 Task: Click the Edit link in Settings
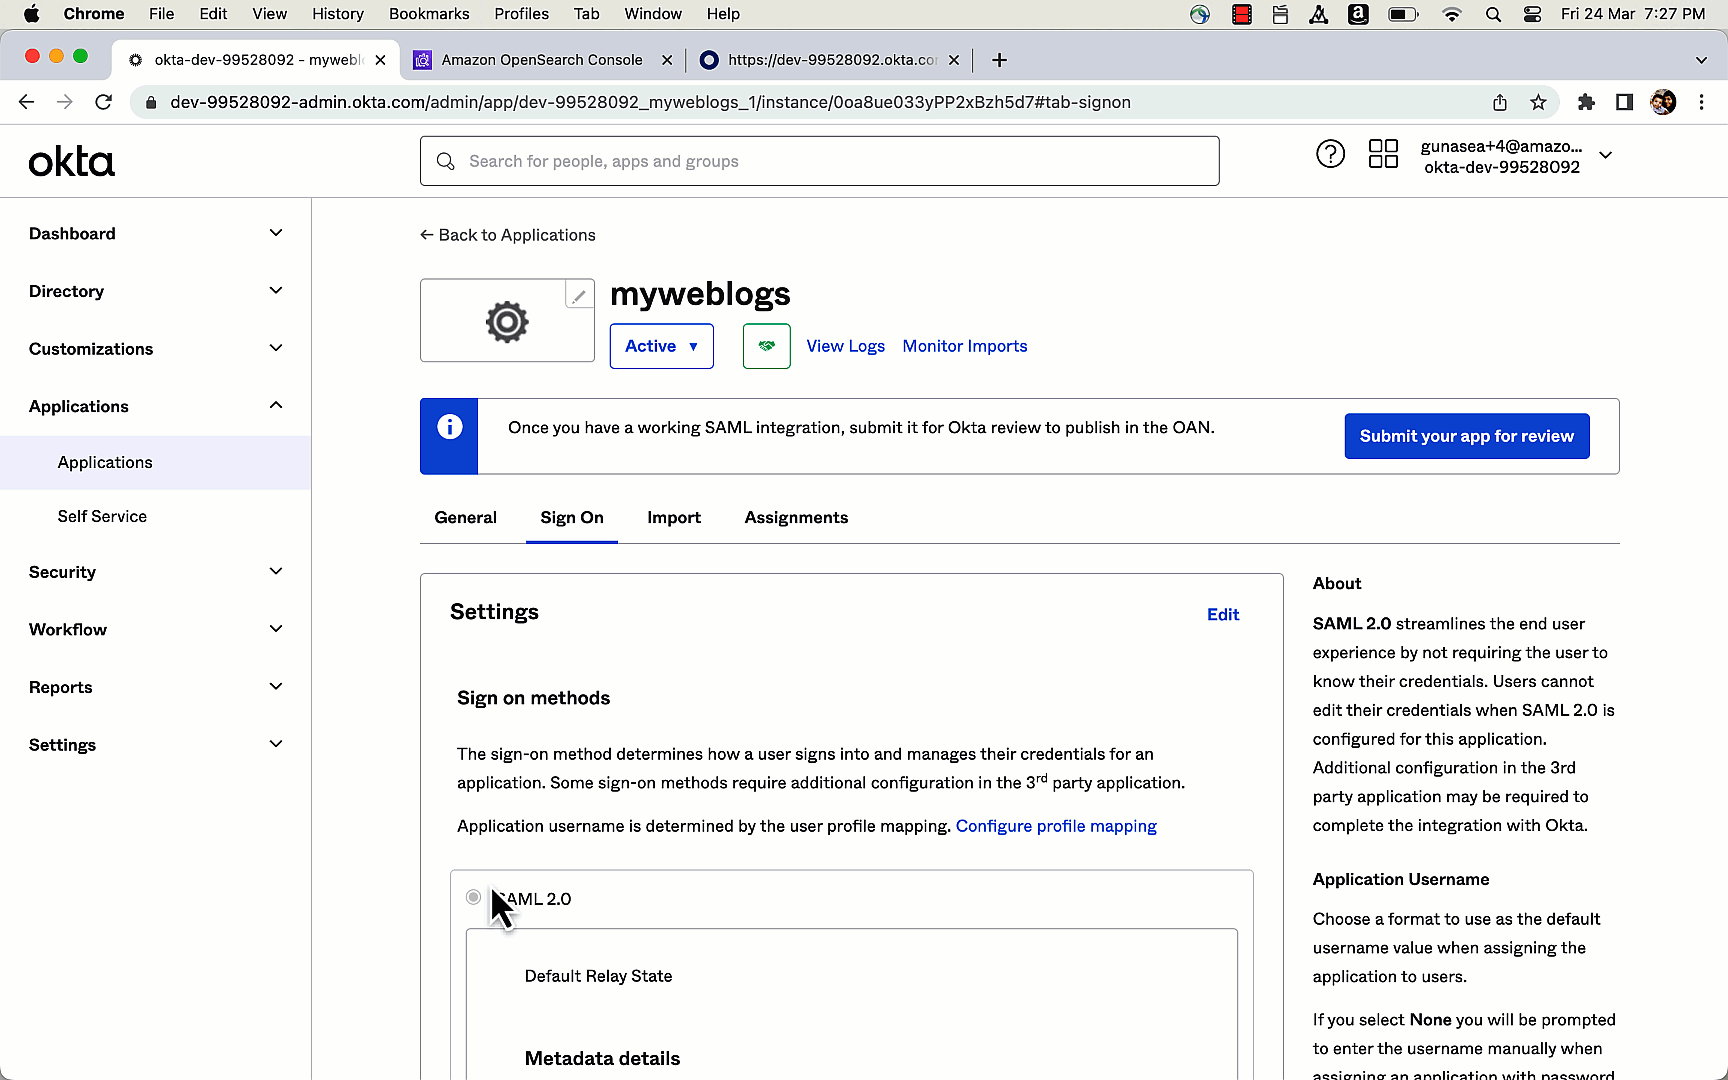point(1223,614)
